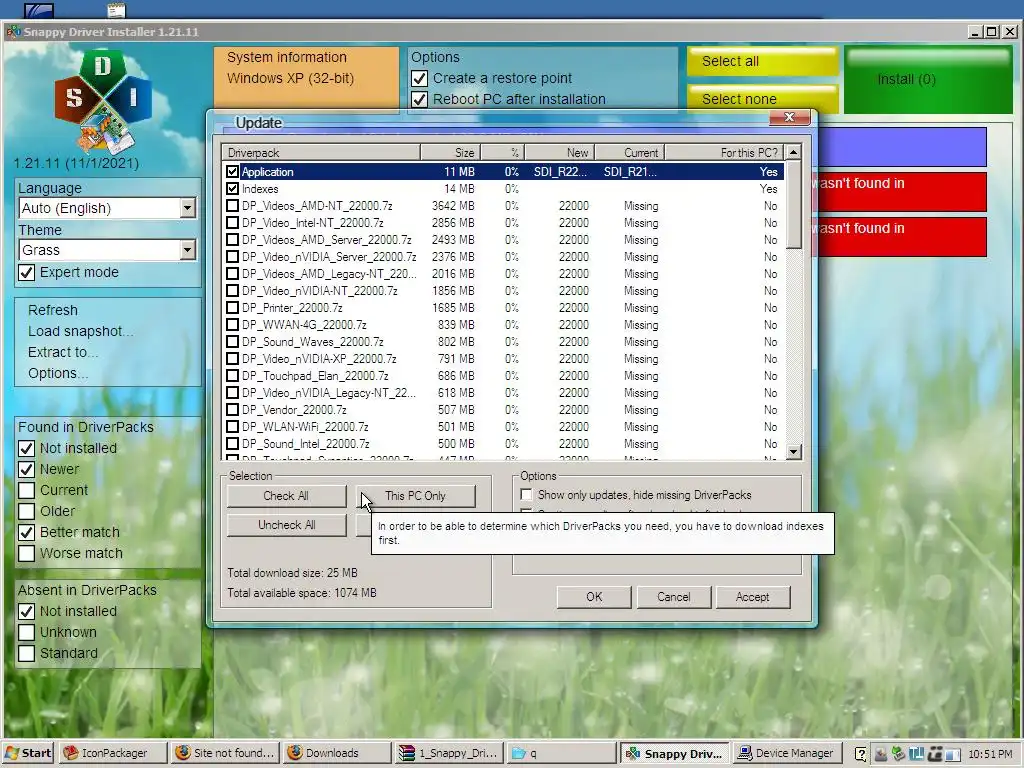Click the taskbar clock 10:51 PM
This screenshot has width=1024, height=768.
tap(990, 754)
